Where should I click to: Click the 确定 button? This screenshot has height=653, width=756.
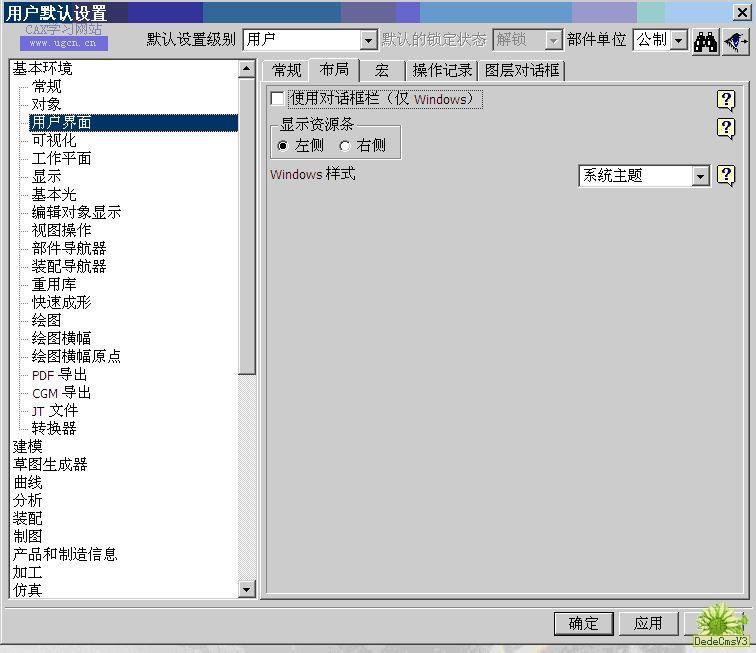click(583, 623)
